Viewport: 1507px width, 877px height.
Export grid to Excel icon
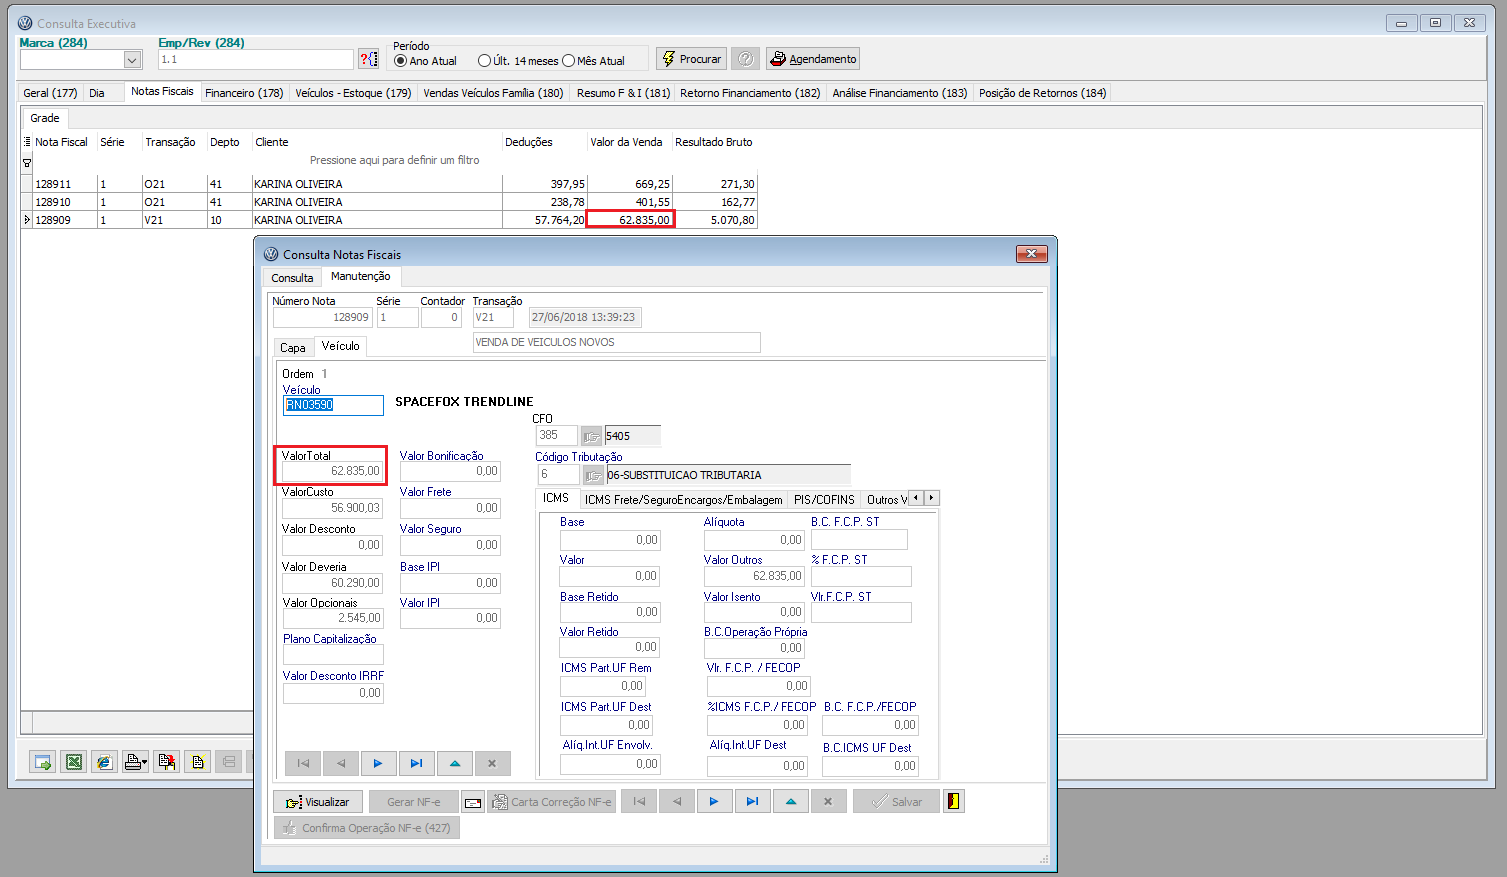[73, 762]
